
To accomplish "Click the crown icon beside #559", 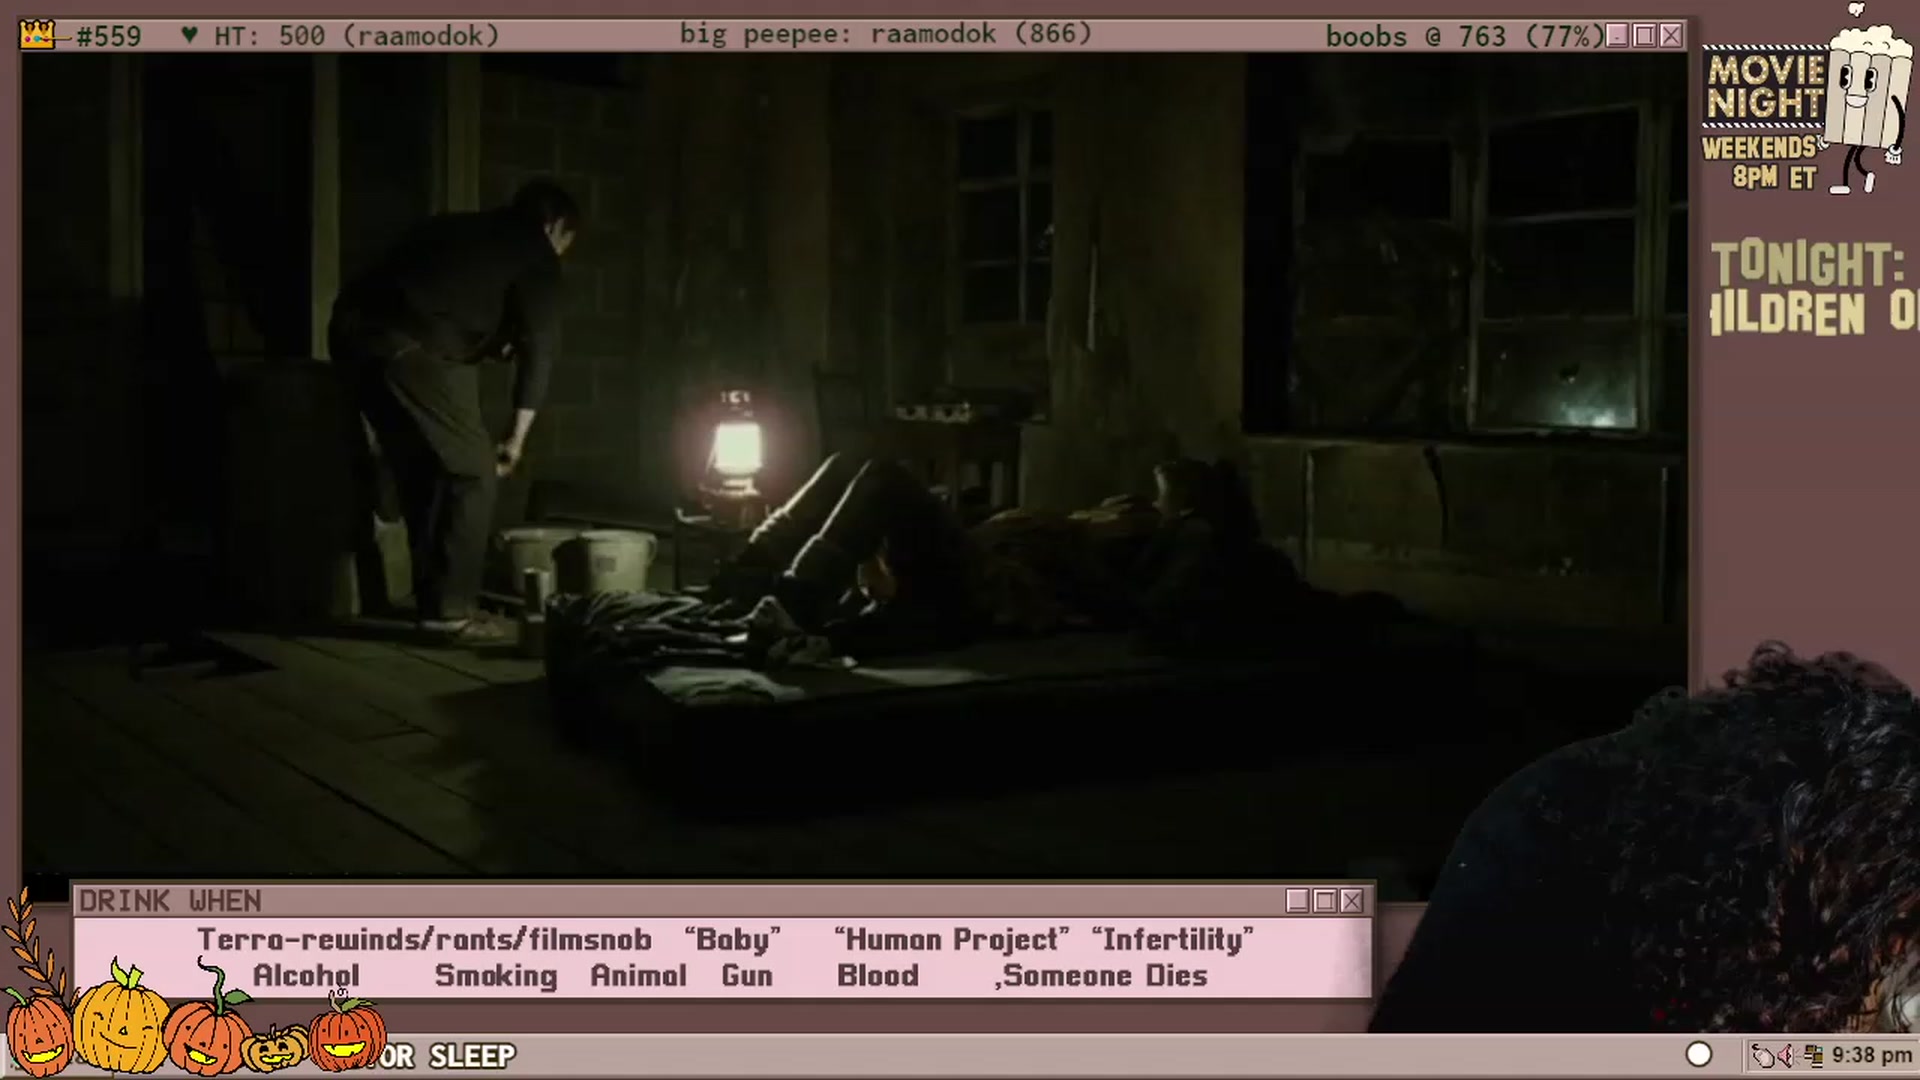I will click(x=37, y=35).
